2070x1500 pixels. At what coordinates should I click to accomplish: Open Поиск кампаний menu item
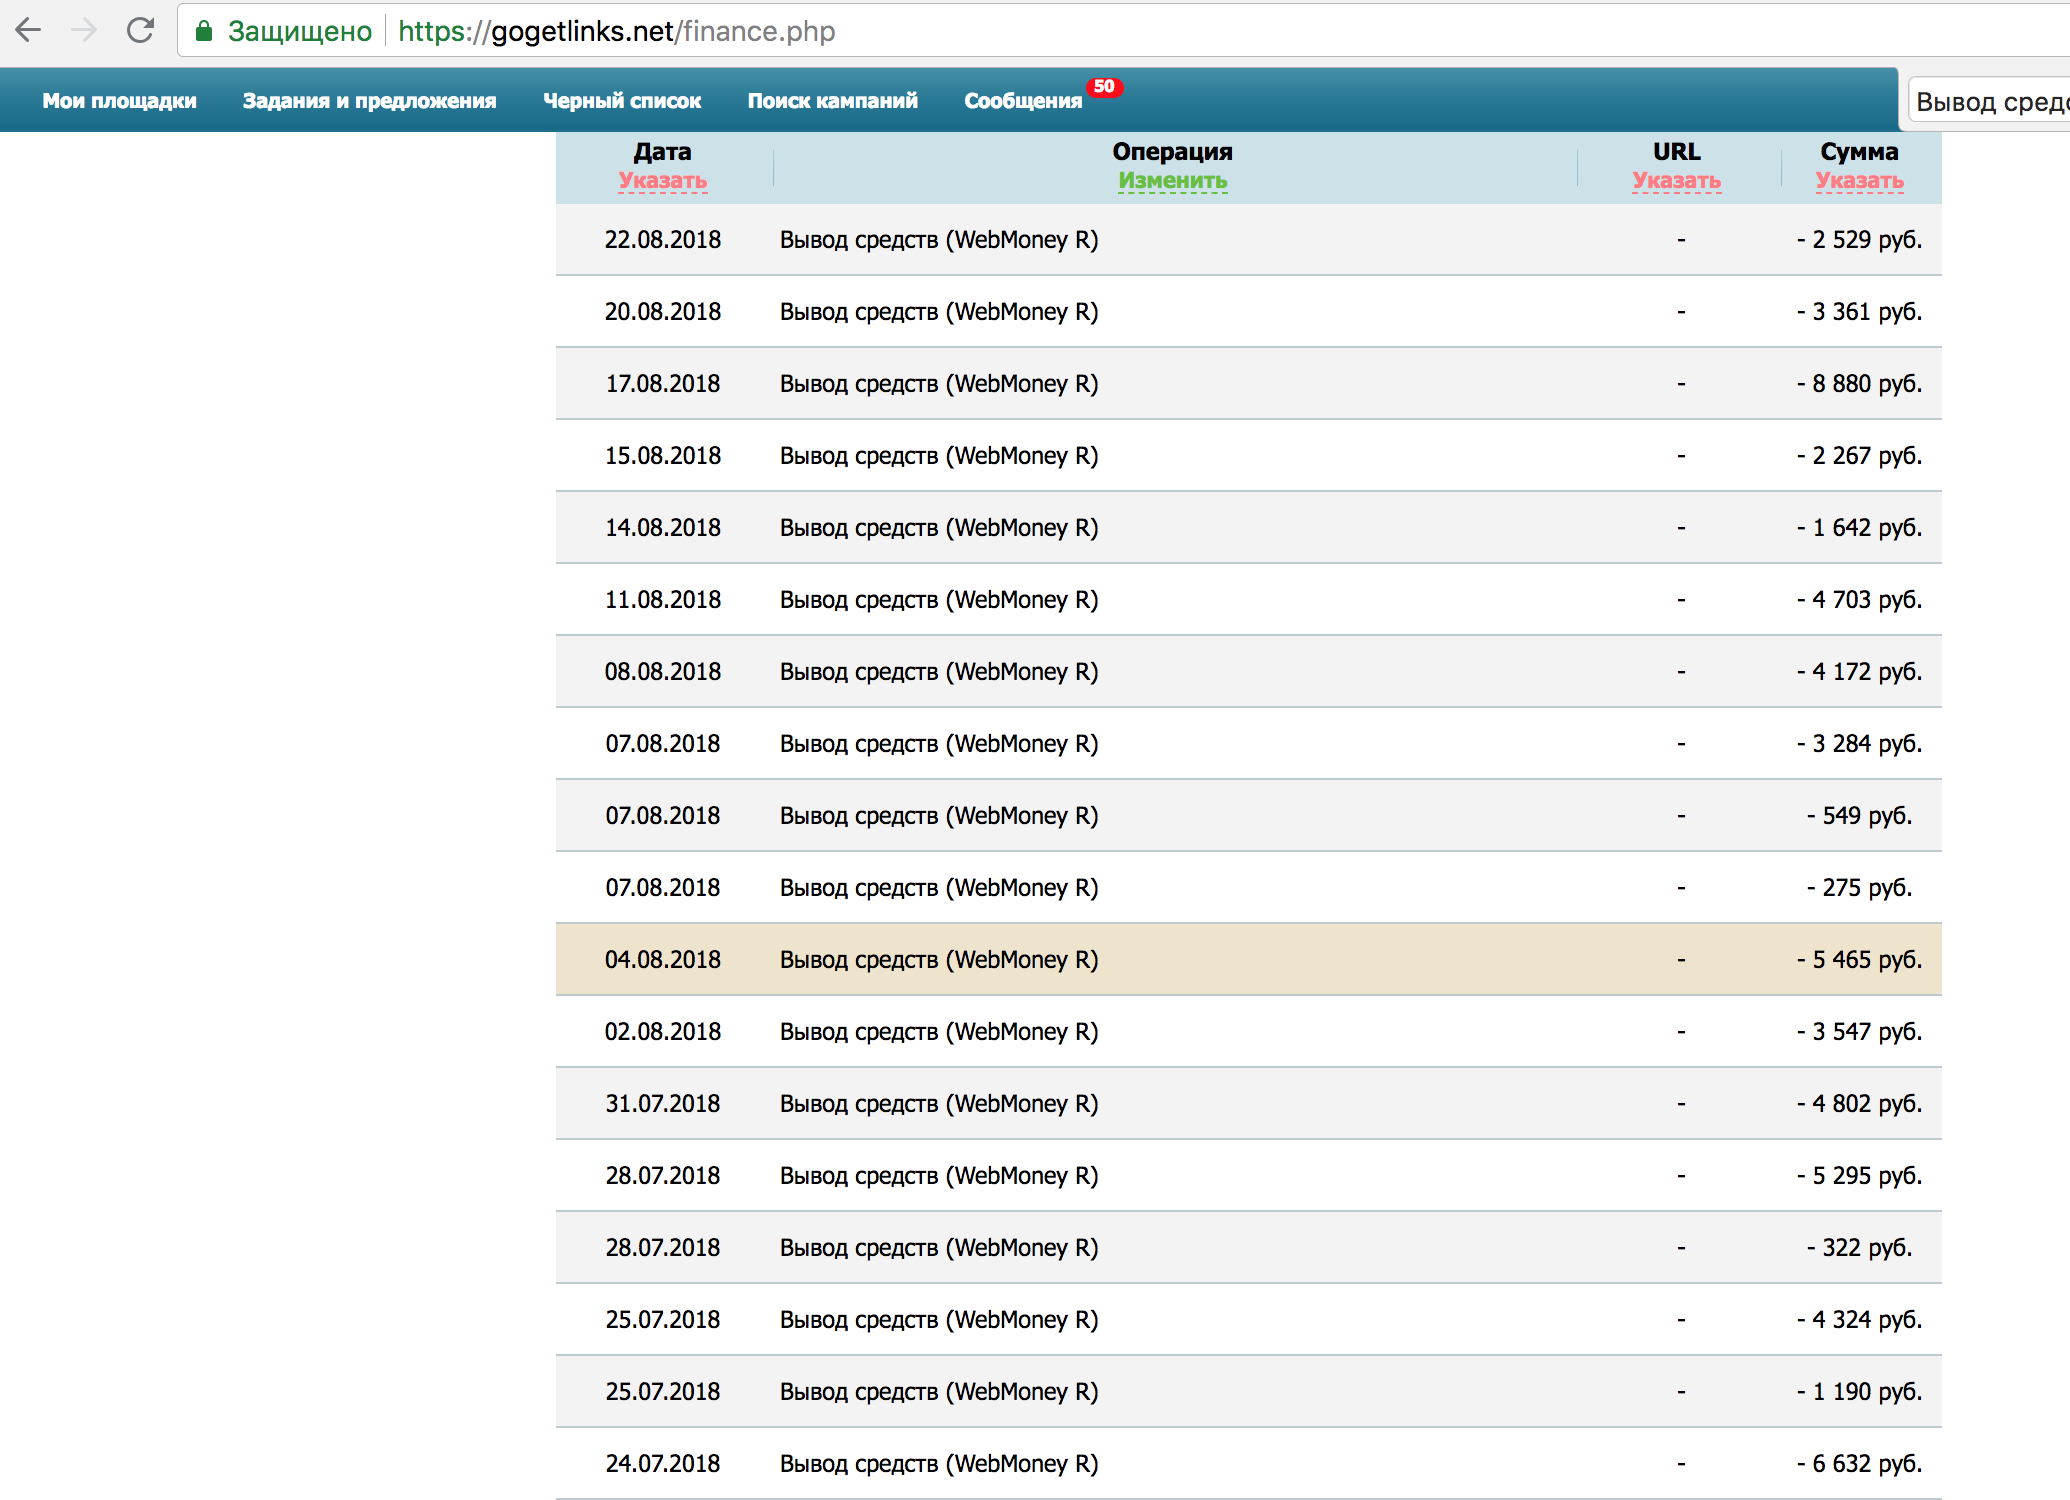click(x=832, y=101)
